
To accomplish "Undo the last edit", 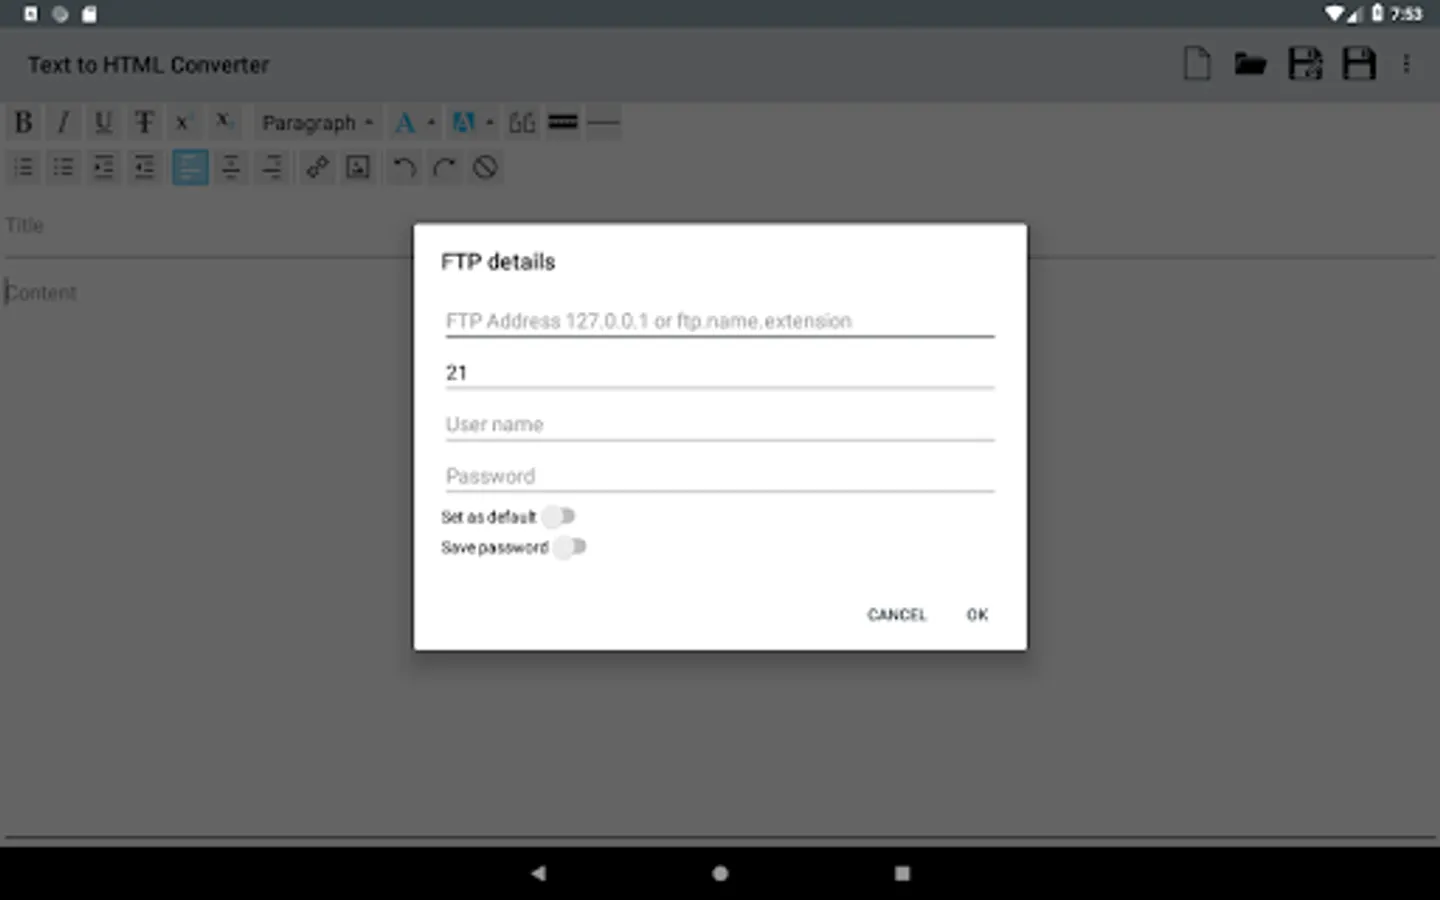I will tap(404, 167).
